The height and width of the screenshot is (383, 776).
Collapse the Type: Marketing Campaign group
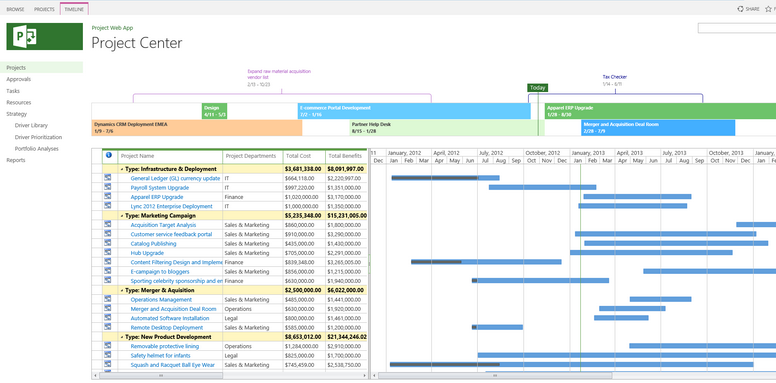point(122,216)
